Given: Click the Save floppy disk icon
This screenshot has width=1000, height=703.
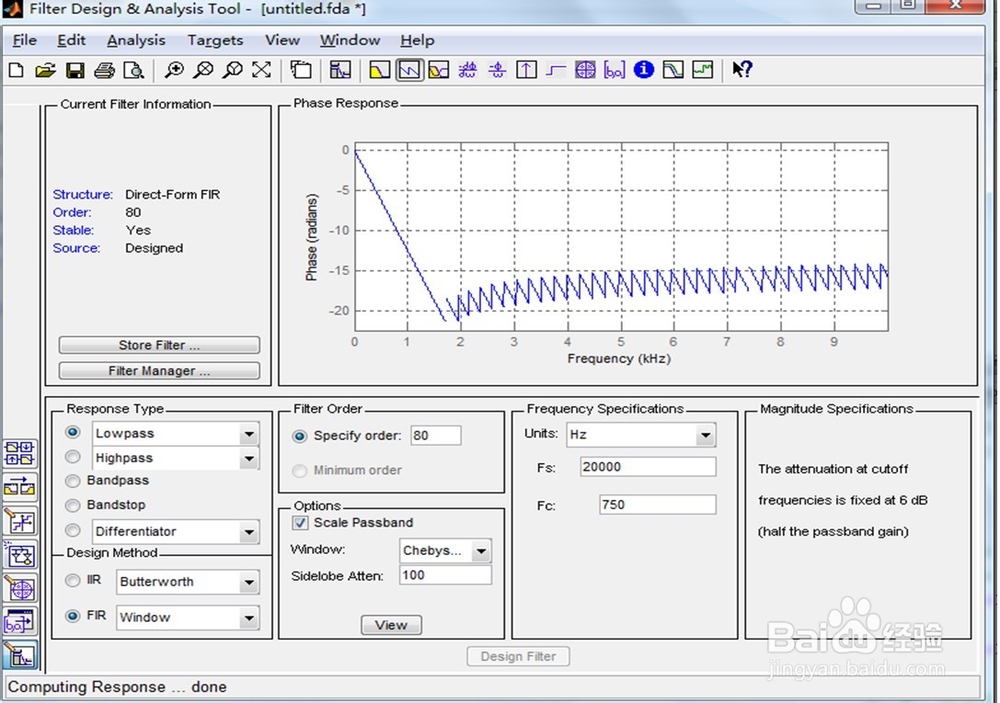Looking at the screenshot, I should click(x=75, y=70).
